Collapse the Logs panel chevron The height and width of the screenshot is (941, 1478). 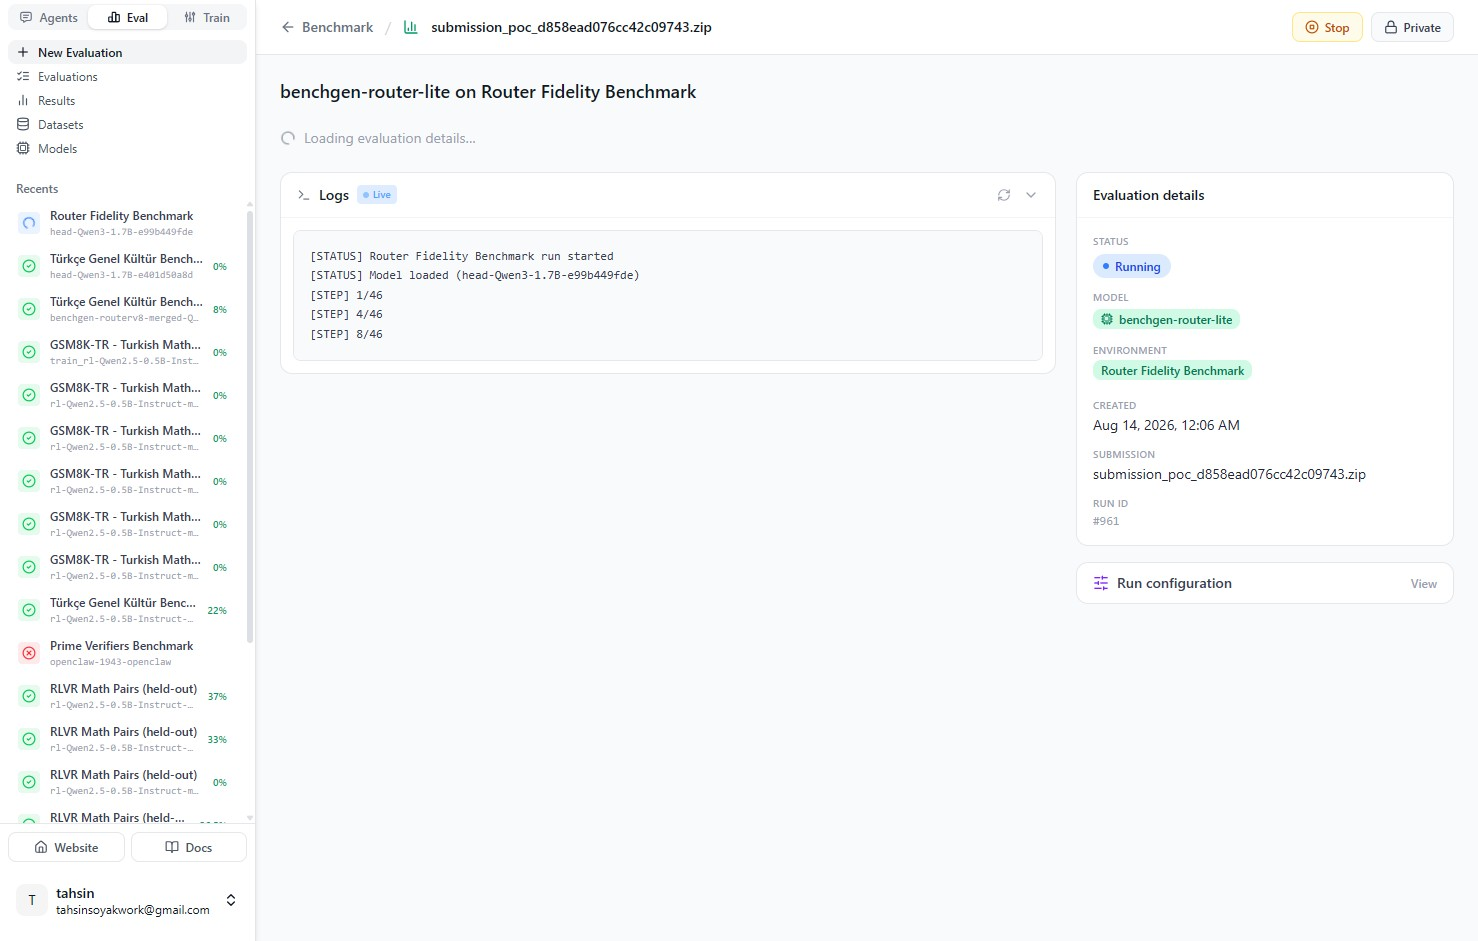[x=1031, y=195]
